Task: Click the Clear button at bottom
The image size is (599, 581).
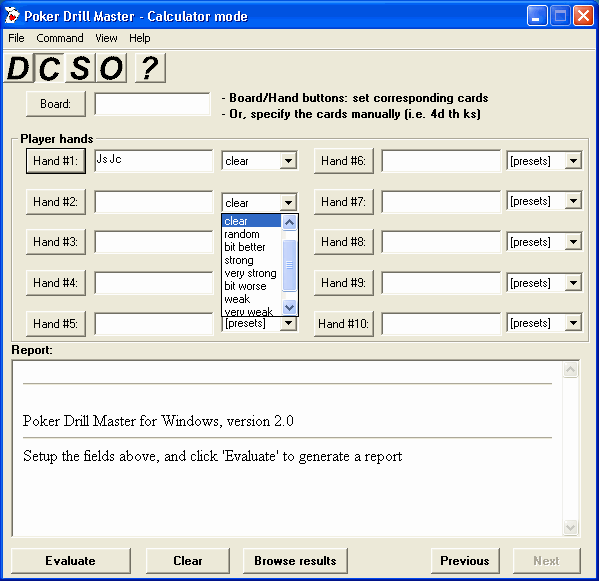Action: tap(188, 561)
